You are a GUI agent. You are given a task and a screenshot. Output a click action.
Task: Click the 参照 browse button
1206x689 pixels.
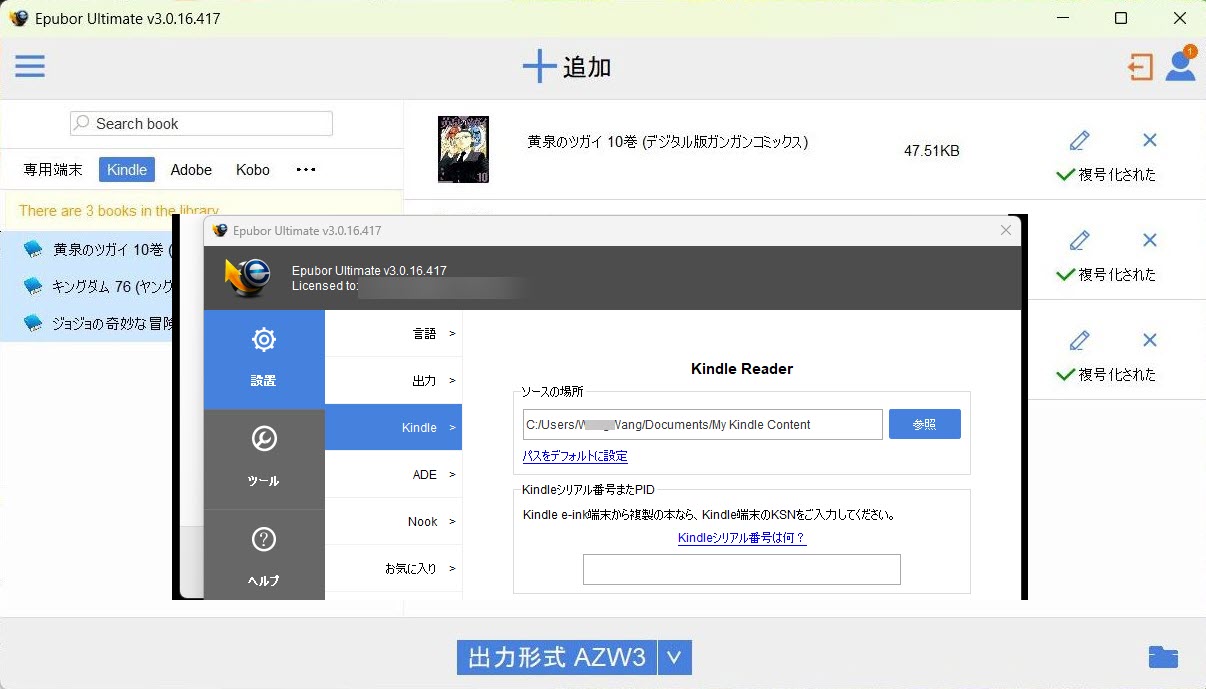(924, 424)
